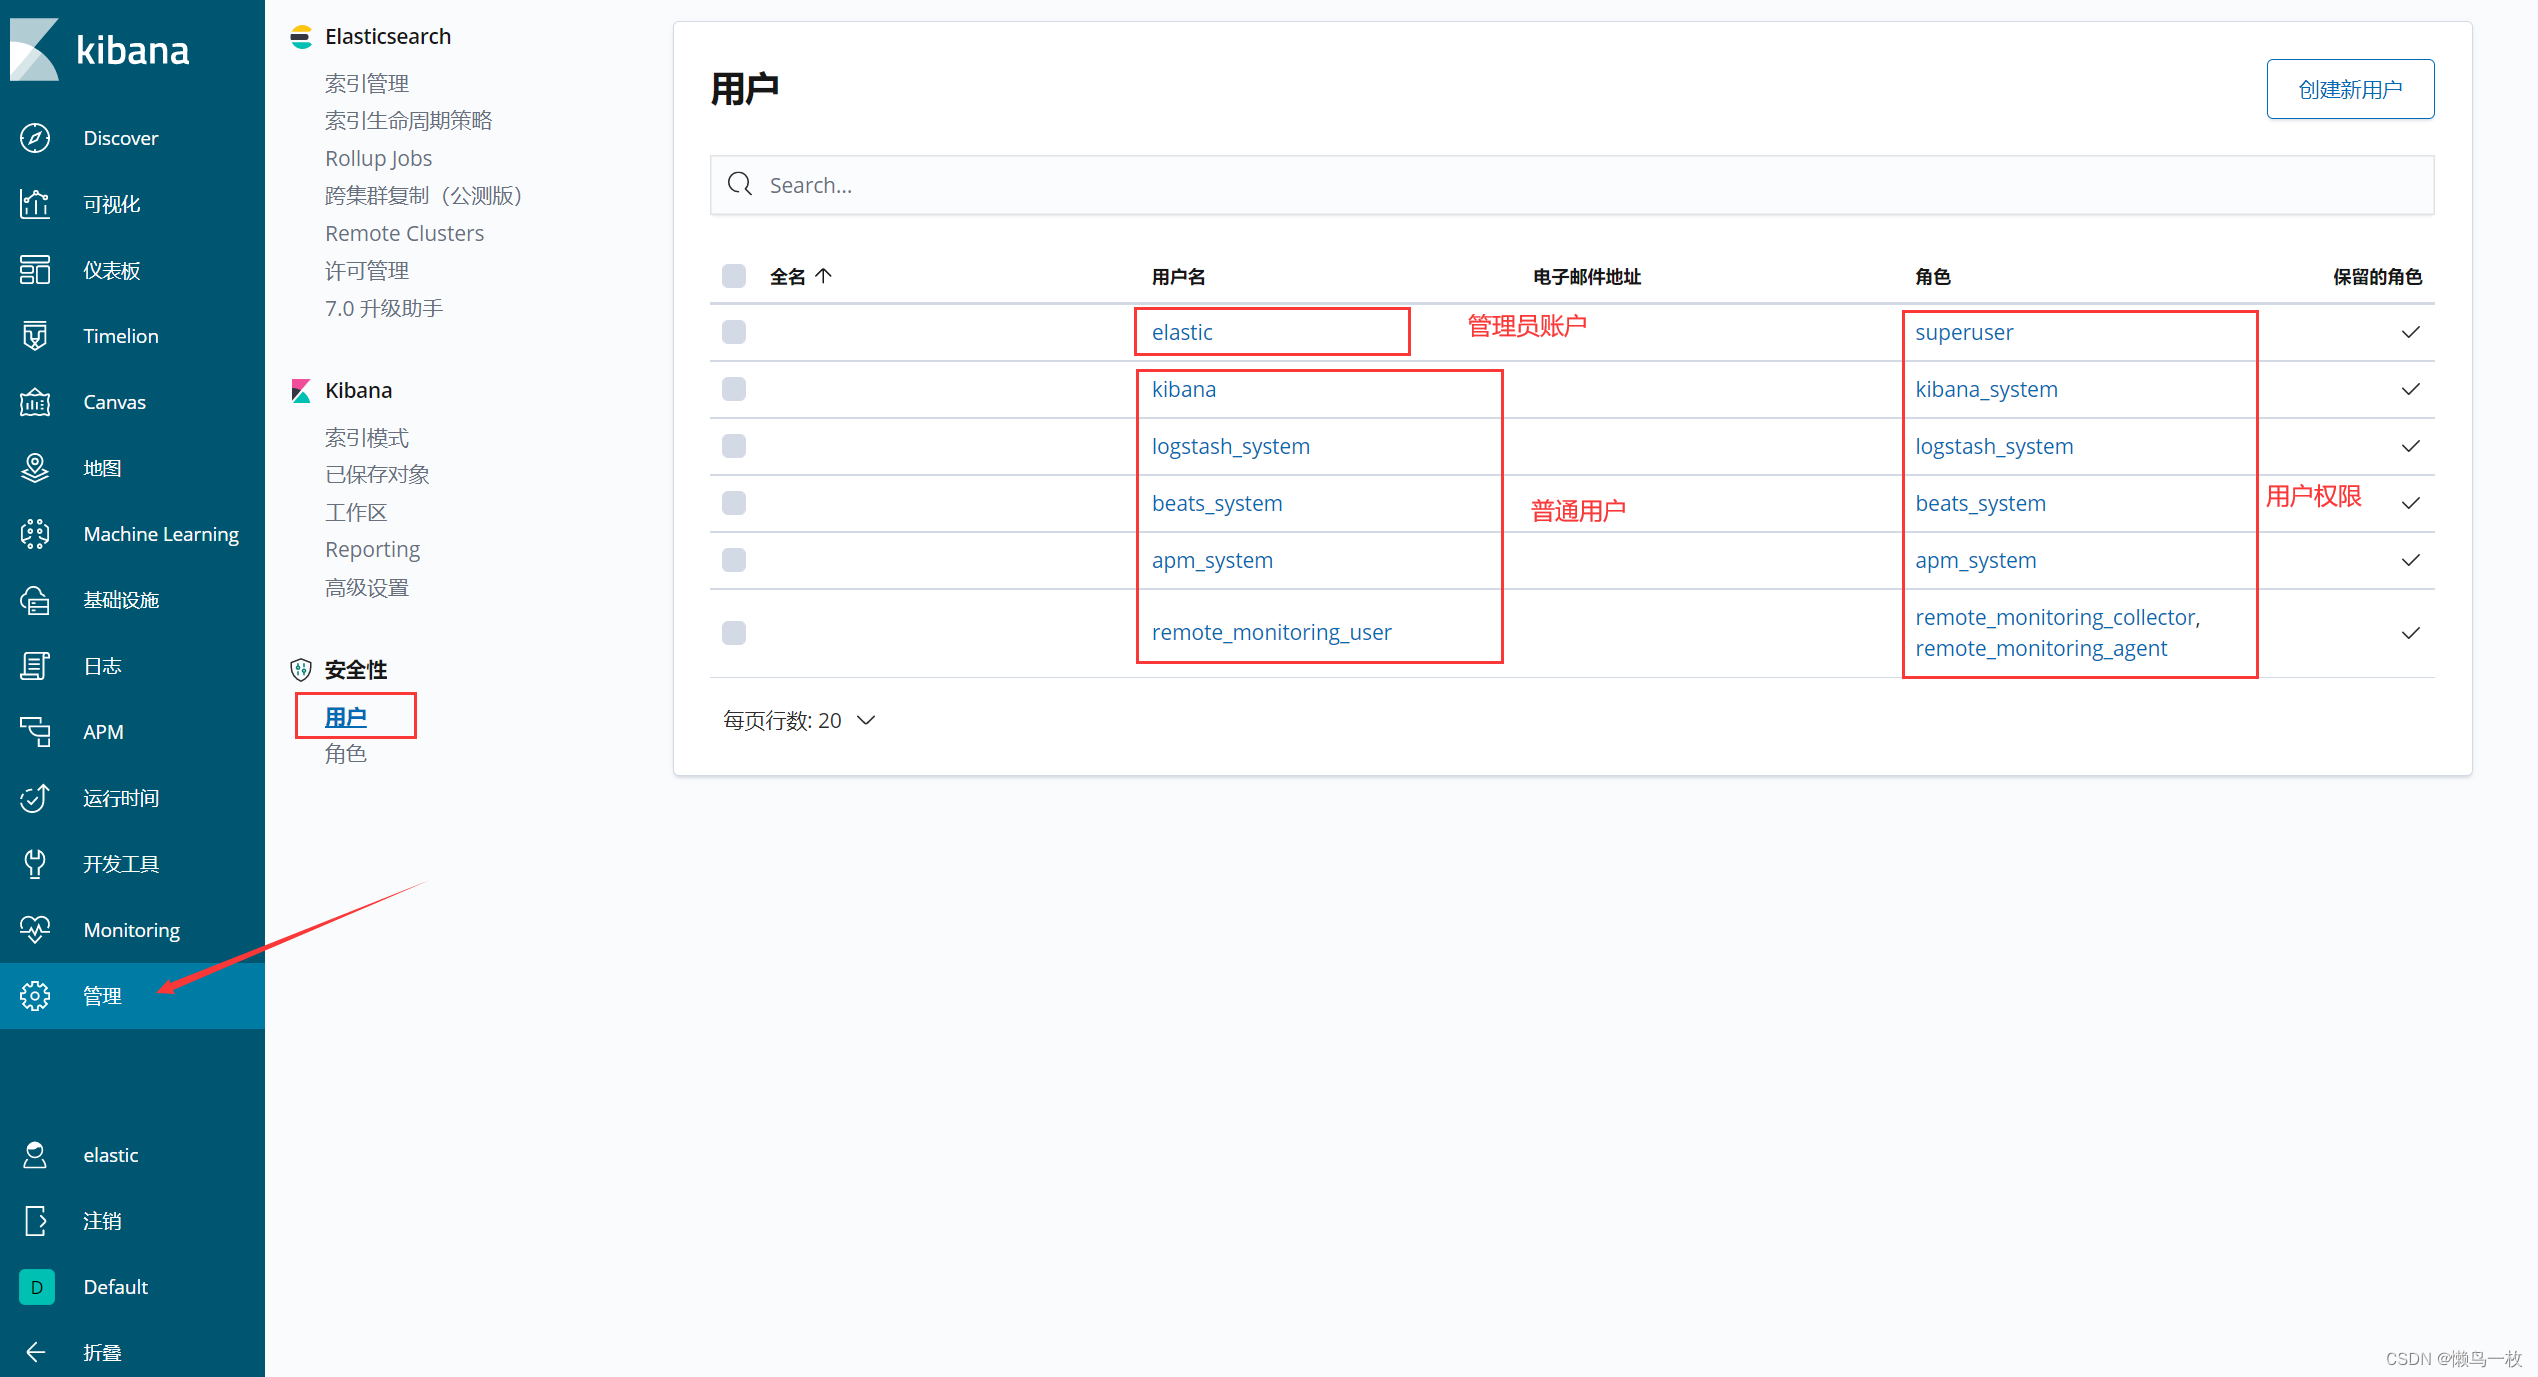Image resolution: width=2538 pixels, height=1377 pixels.
Task: Open the Dev Tools wrench icon (开发工具)
Action: [35, 864]
